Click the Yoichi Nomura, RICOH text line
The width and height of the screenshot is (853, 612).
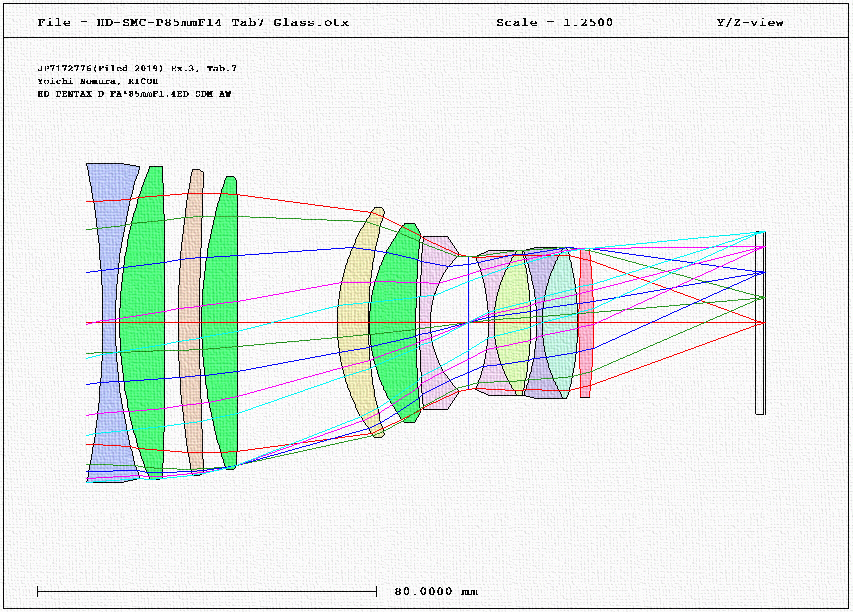point(98,81)
